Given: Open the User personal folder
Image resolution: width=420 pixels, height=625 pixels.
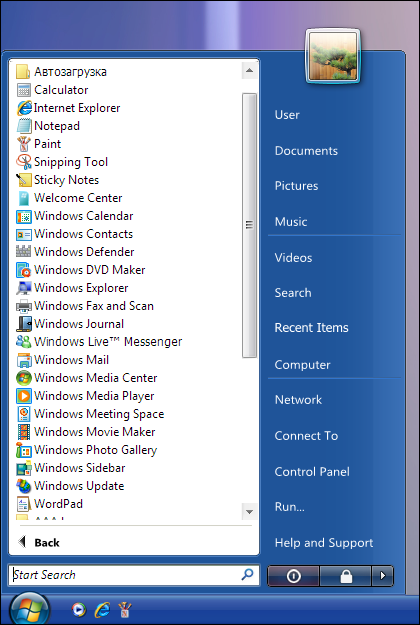Looking at the screenshot, I should pyautogui.click(x=287, y=115).
